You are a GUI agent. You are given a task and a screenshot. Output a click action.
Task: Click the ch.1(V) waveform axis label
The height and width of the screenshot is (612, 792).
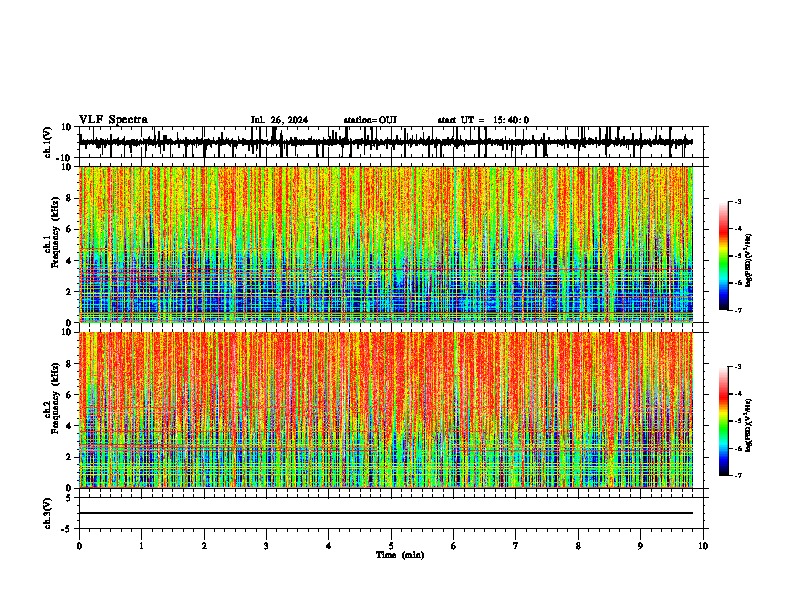(x=48, y=142)
